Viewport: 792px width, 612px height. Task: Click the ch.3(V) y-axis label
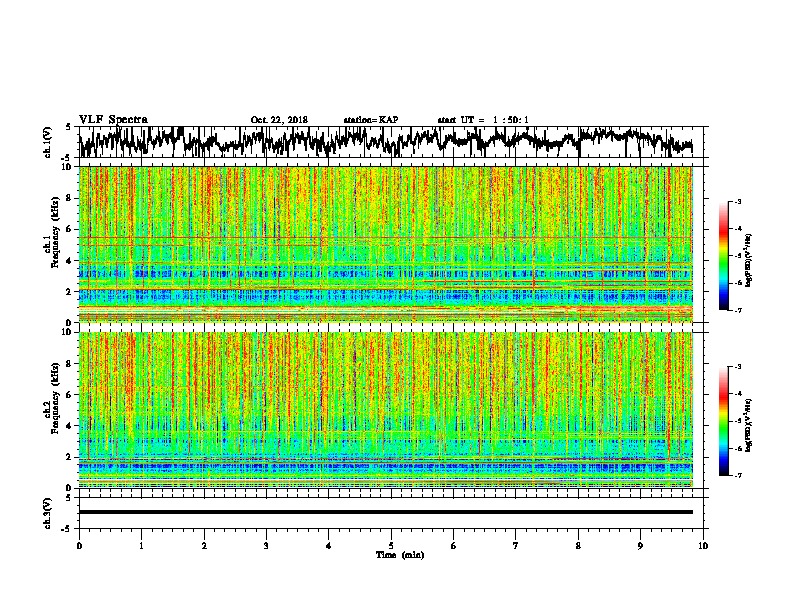coord(48,513)
